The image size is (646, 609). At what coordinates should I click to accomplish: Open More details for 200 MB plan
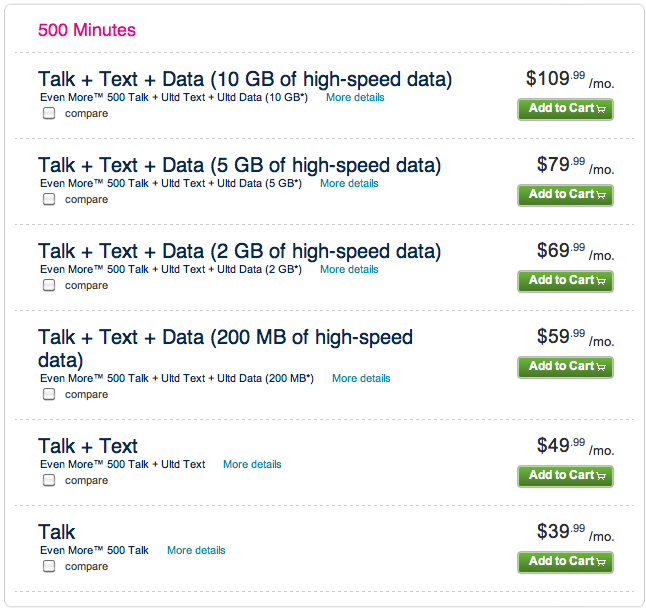point(361,378)
